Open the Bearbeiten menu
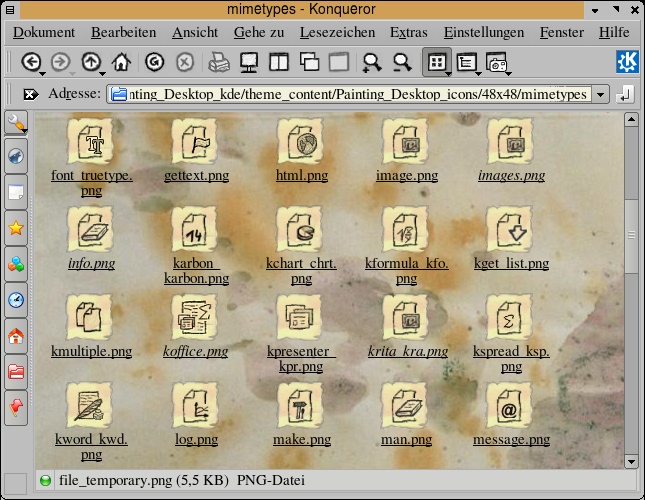This screenshot has width=645, height=500. tap(123, 32)
